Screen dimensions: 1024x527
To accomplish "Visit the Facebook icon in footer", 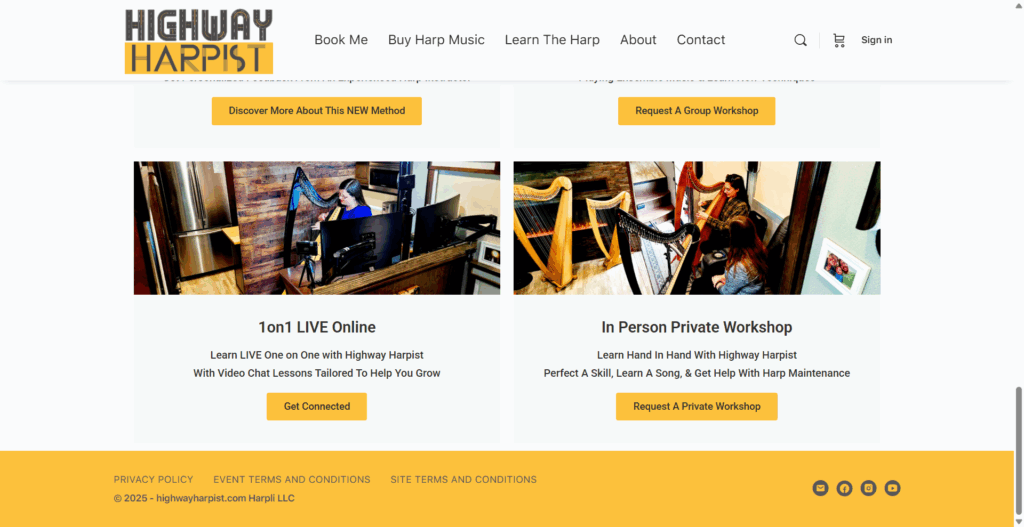I will [x=844, y=488].
